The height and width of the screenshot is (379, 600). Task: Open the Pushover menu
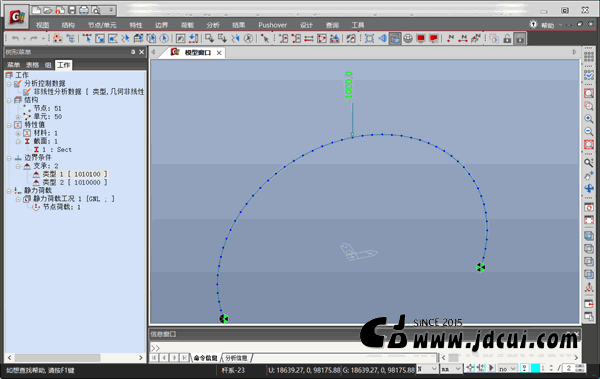coord(272,25)
